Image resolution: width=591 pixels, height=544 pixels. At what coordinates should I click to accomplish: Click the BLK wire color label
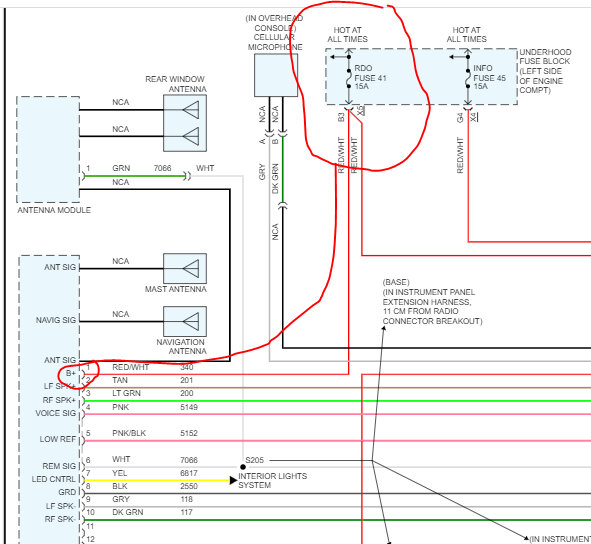(119, 486)
